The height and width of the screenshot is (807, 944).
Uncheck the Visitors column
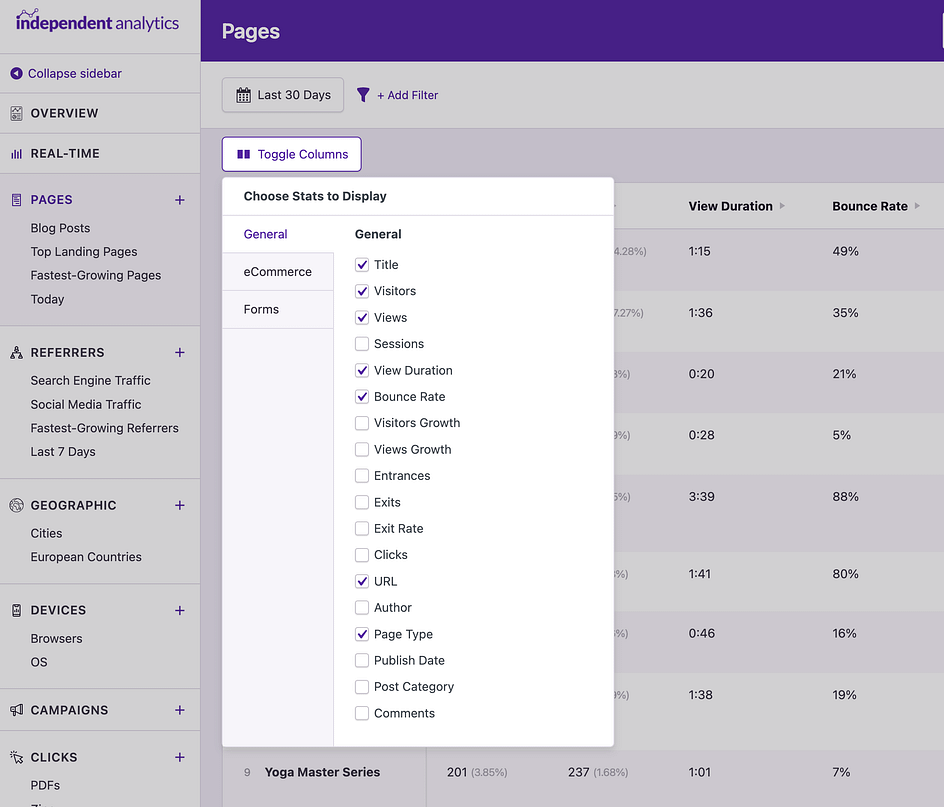pos(361,291)
